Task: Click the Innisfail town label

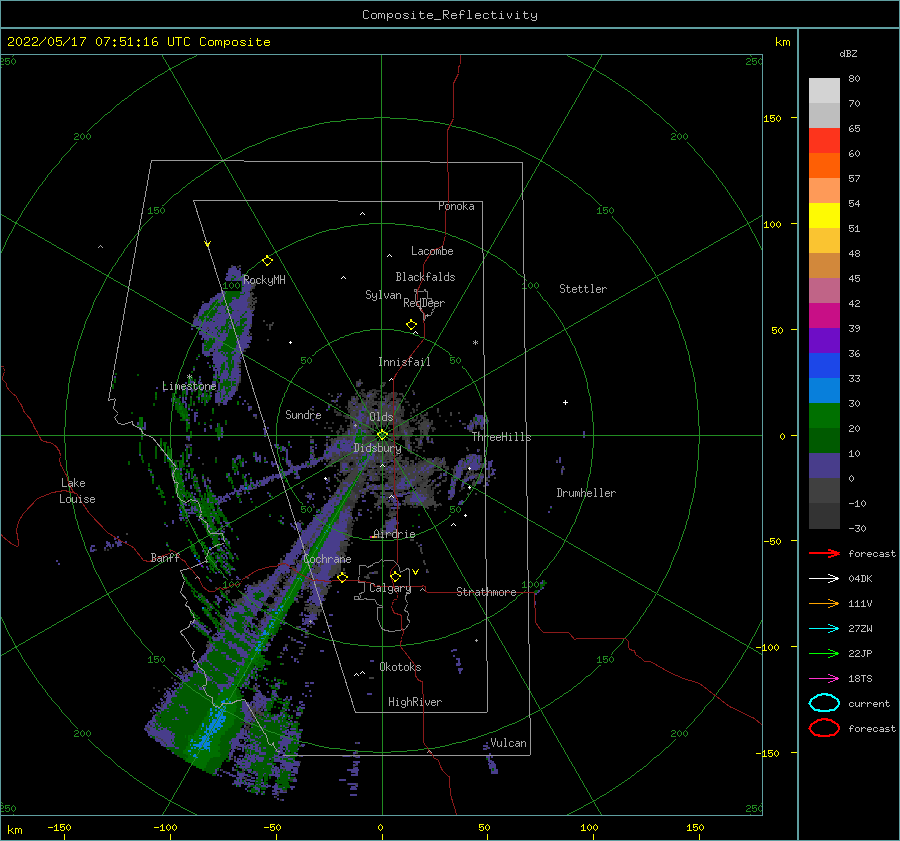Action: pyautogui.click(x=404, y=362)
